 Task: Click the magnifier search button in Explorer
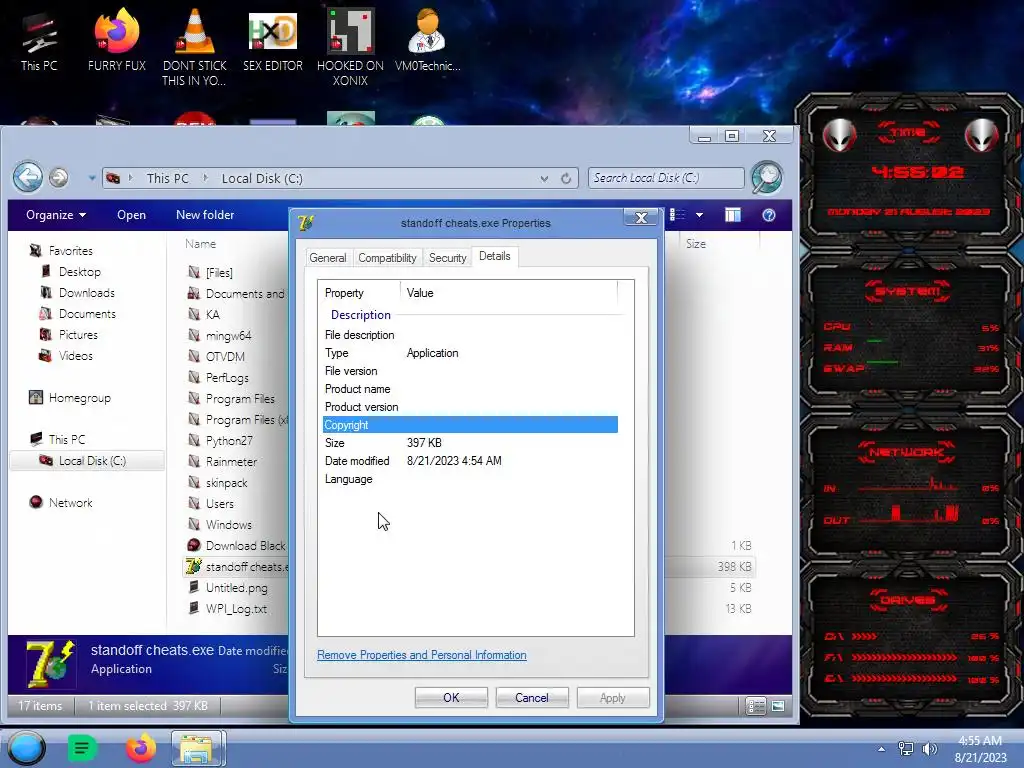tap(767, 178)
